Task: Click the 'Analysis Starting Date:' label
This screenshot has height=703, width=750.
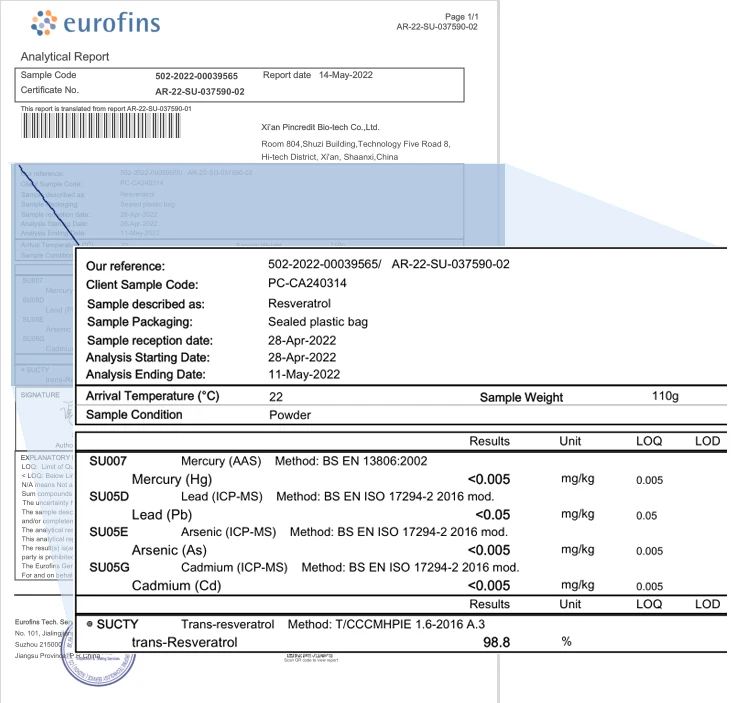Action: point(148,358)
